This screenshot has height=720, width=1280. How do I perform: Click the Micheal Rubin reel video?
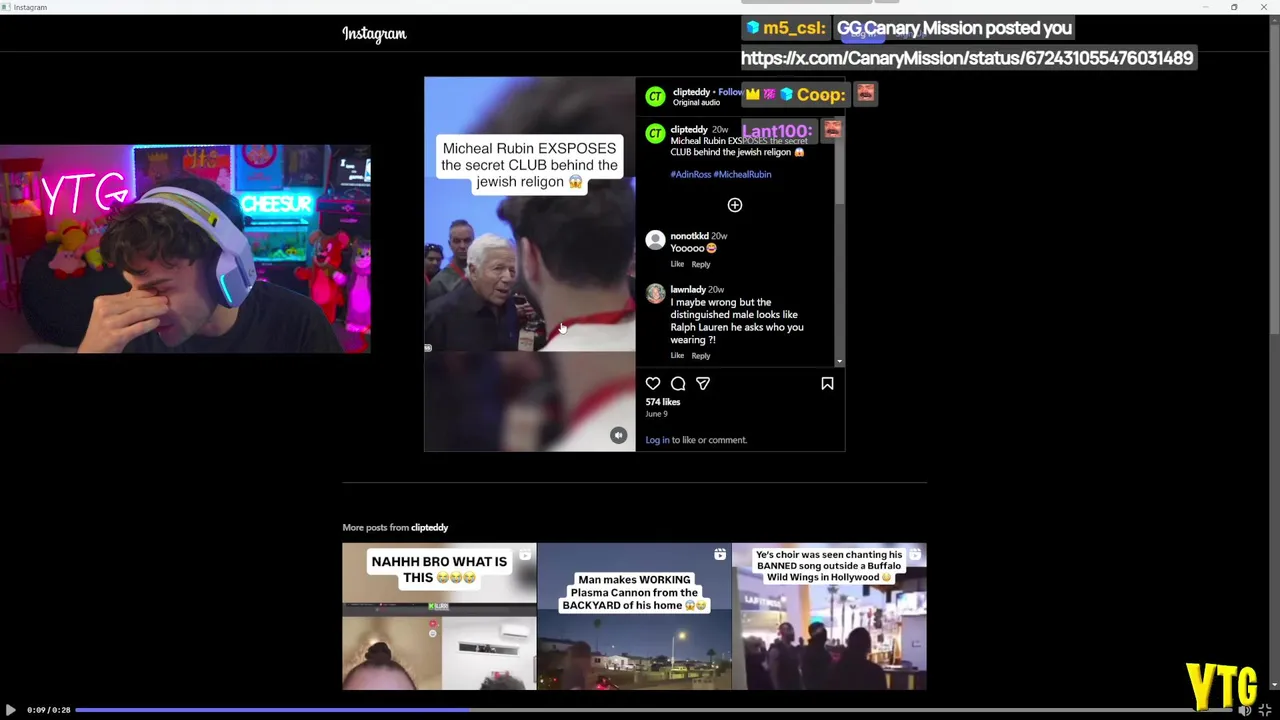(529, 264)
